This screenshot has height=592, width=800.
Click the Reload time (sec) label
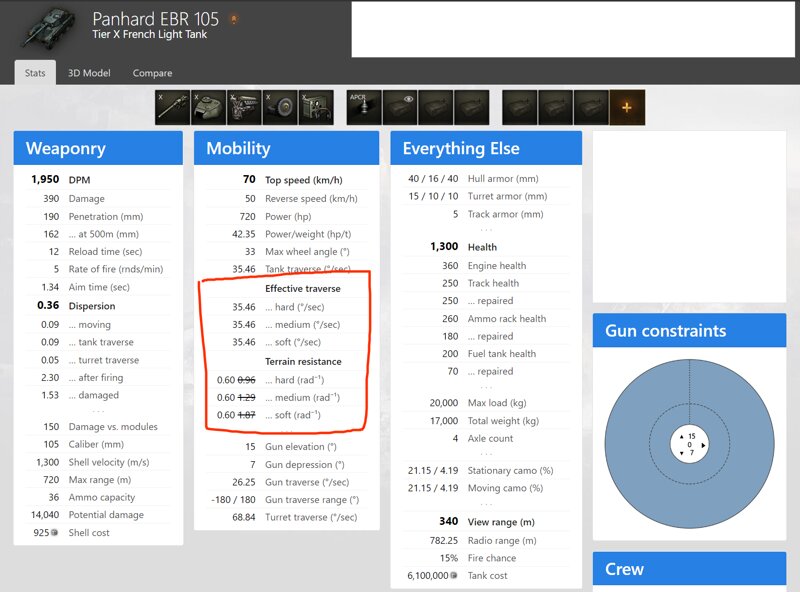pyautogui.click(x=105, y=252)
